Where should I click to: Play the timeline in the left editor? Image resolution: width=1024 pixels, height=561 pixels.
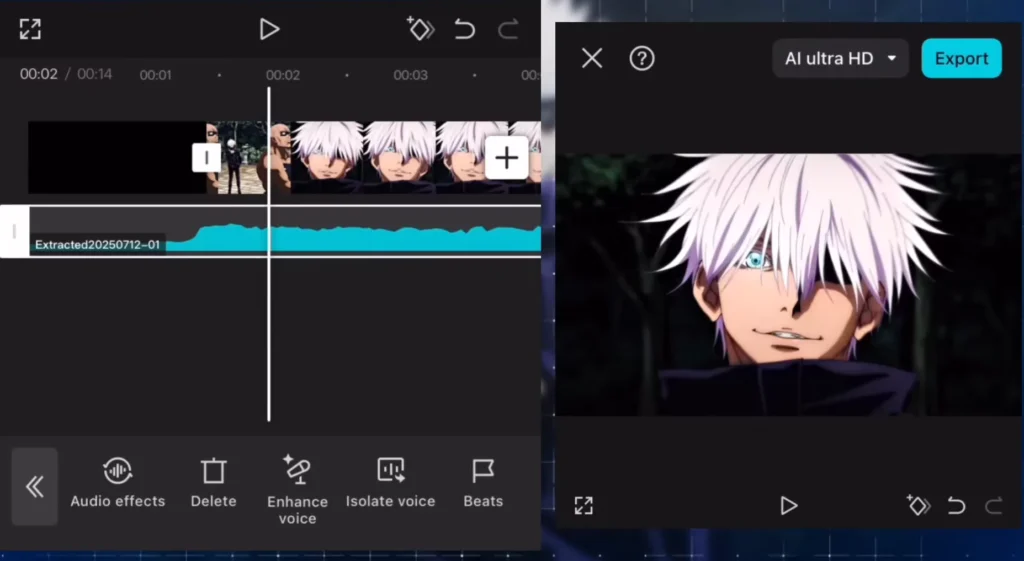click(269, 29)
